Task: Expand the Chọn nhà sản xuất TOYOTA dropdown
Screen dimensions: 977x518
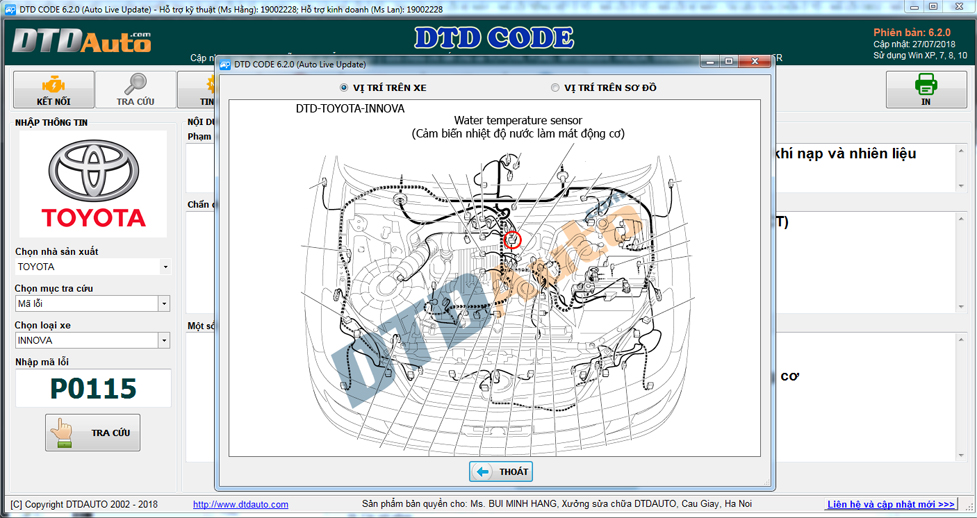Action: click(164, 267)
